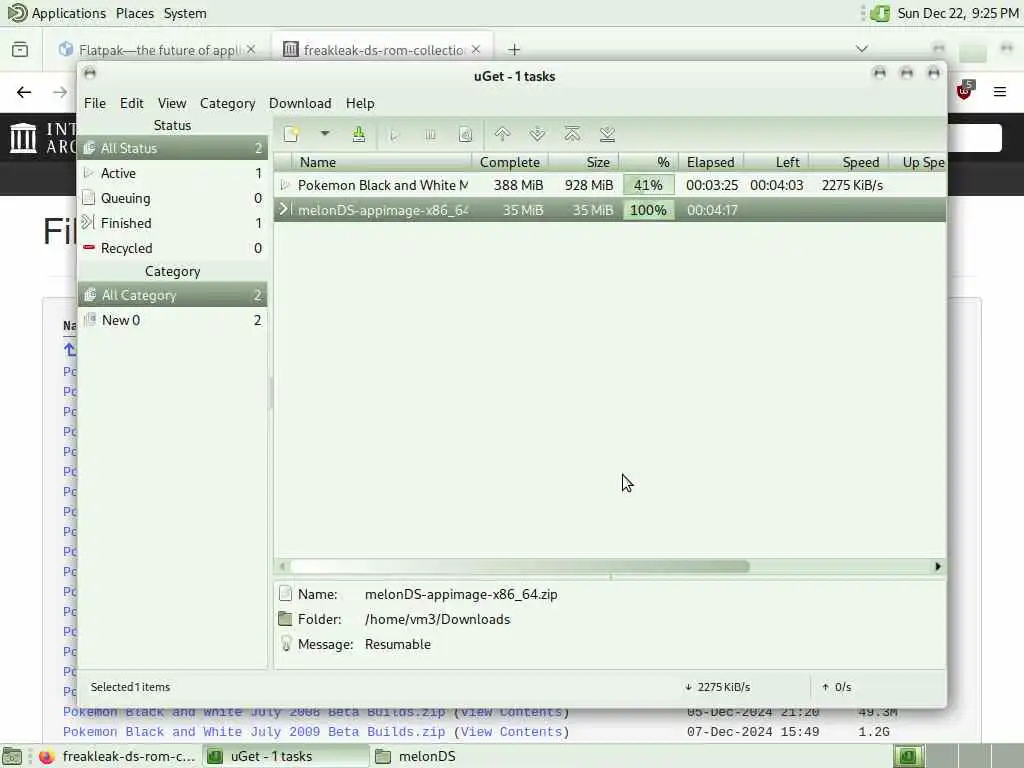Viewport: 1024px width, 768px height.
Task: Click the move down arrow icon
Action: pyautogui.click(x=537, y=135)
